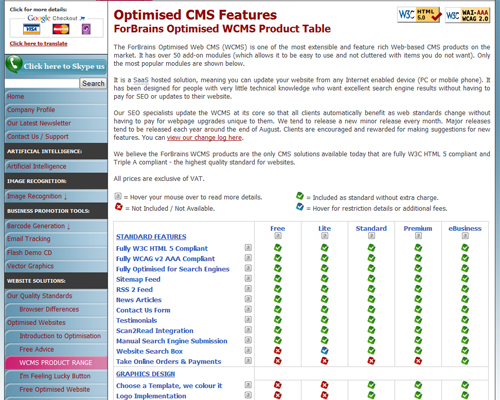Click the Free column header
Image resolution: width=500 pixels, height=400 pixels.
[x=278, y=228]
